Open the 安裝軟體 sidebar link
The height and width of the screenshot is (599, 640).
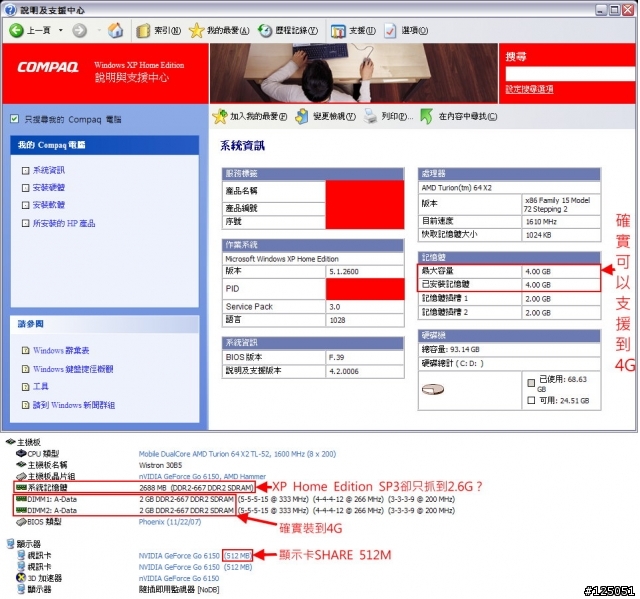coord(49,205)
